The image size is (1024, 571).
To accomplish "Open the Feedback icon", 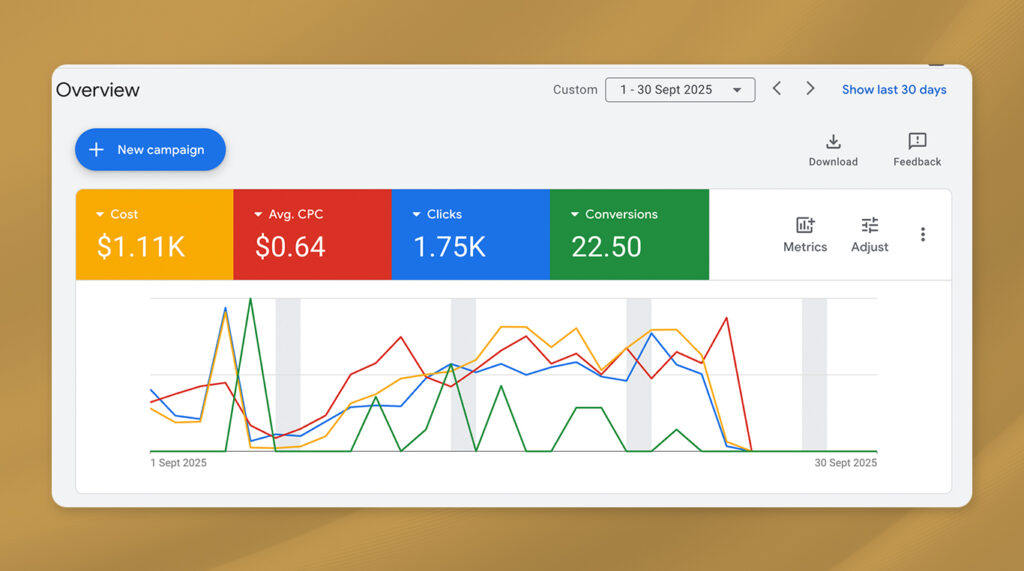I will click(x=917, y=142).
